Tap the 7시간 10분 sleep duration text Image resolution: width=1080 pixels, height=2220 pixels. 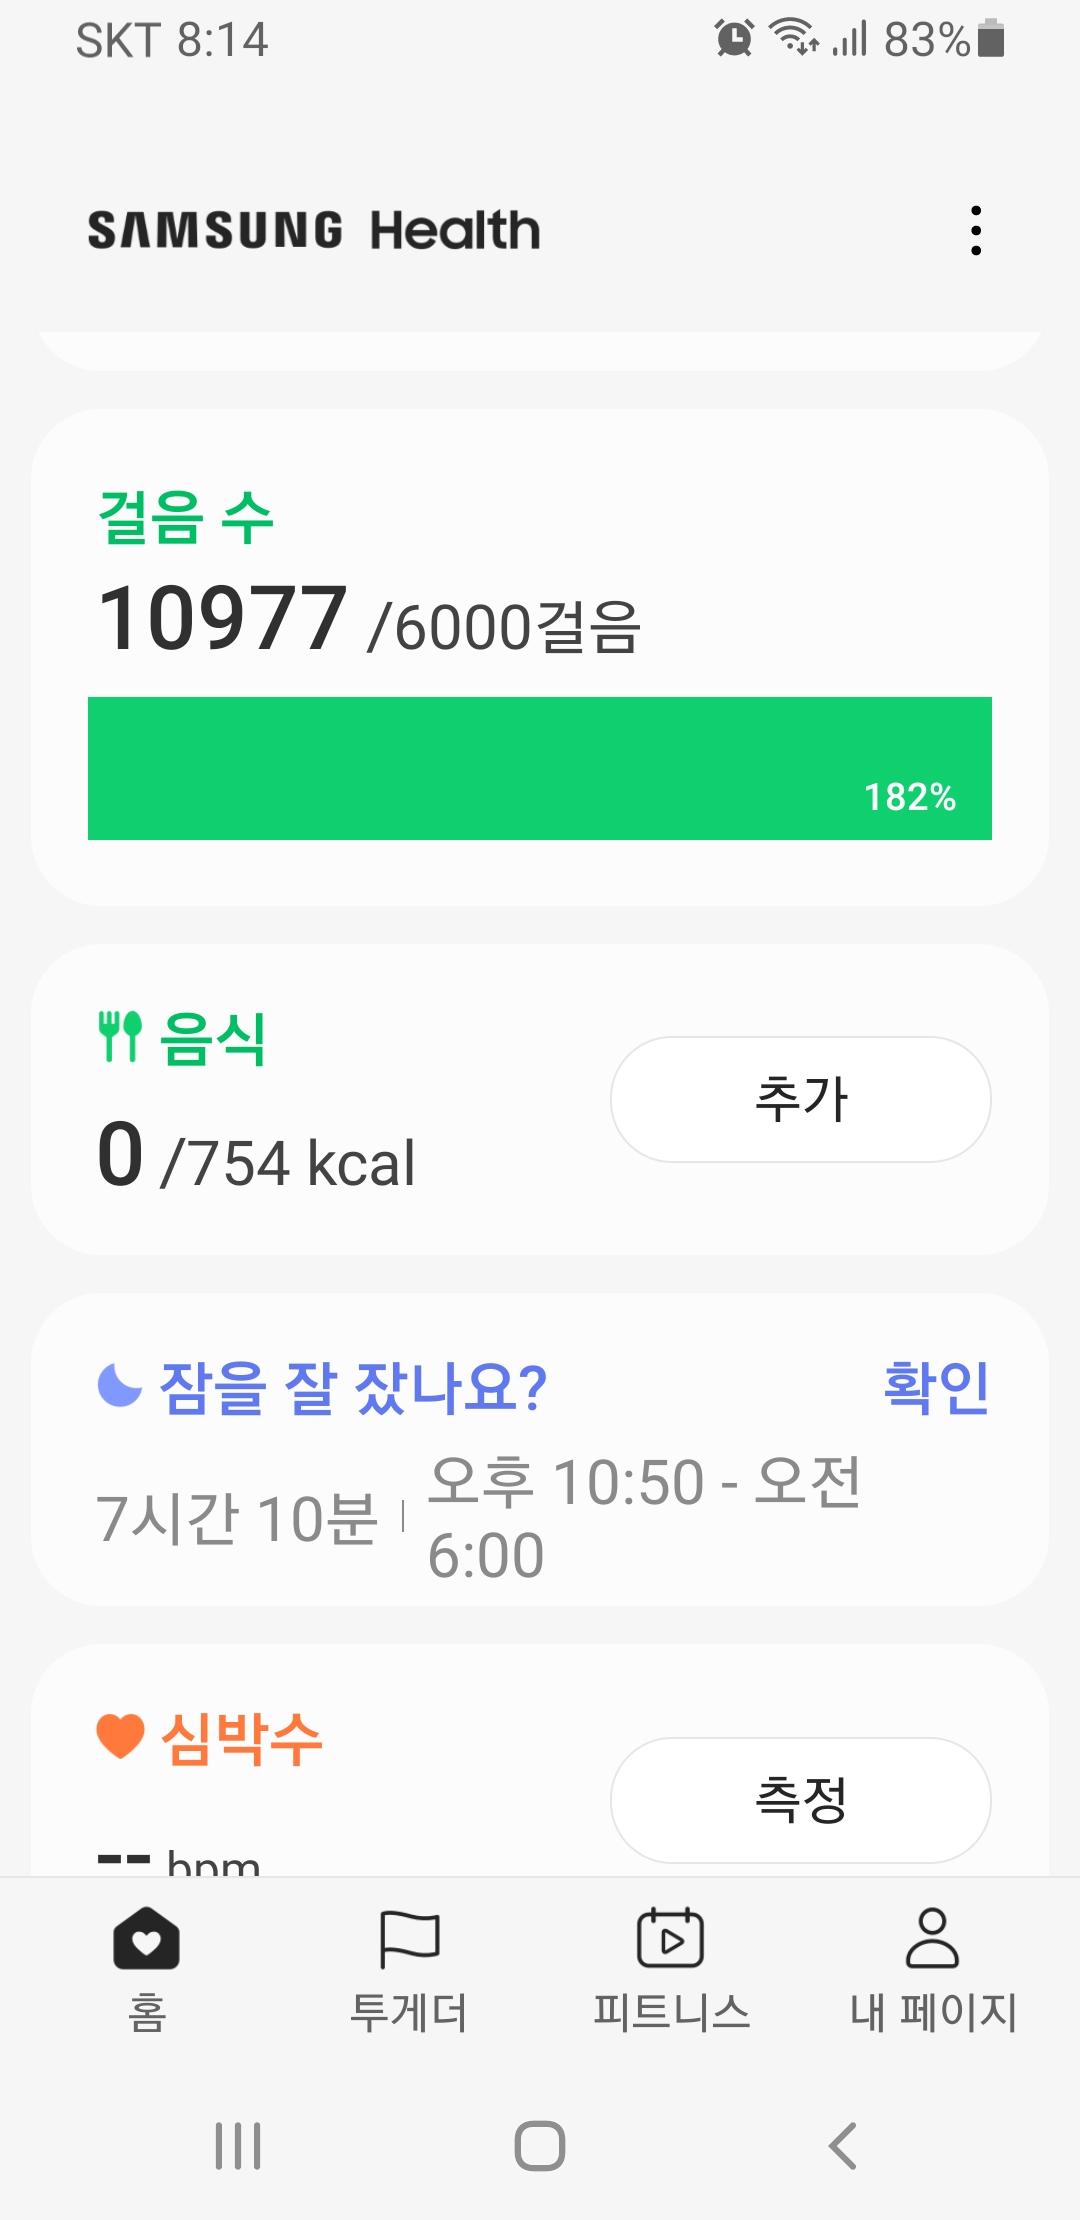click(237, 1518)
